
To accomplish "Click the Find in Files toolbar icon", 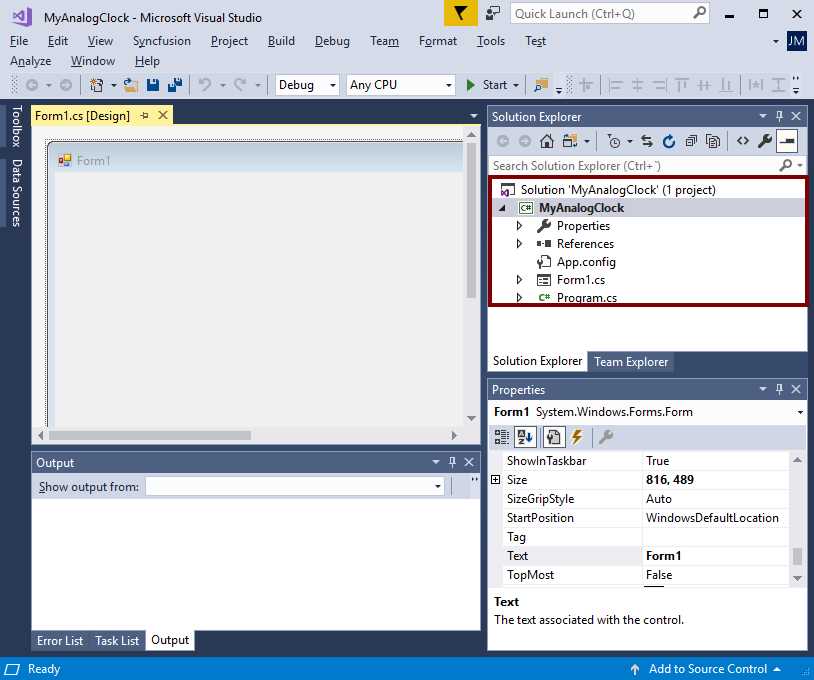I will pos(541,85).
